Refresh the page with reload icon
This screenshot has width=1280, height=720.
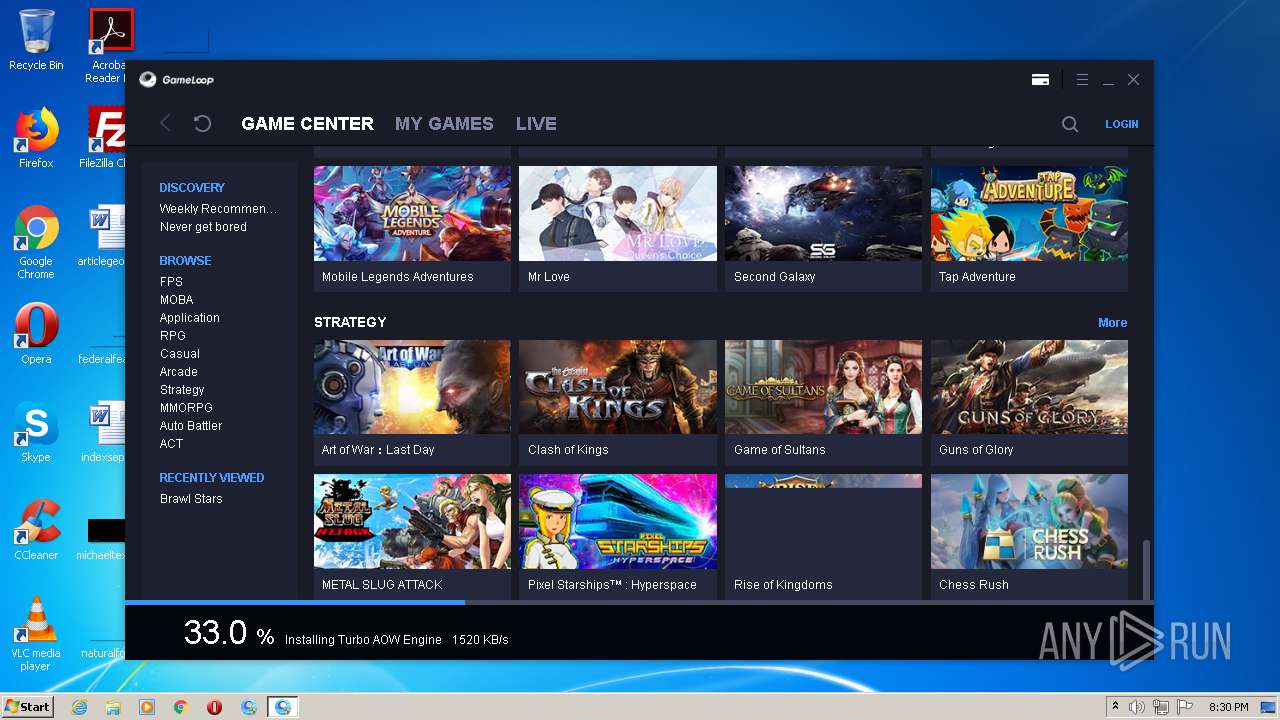click(x=202, y=123)
